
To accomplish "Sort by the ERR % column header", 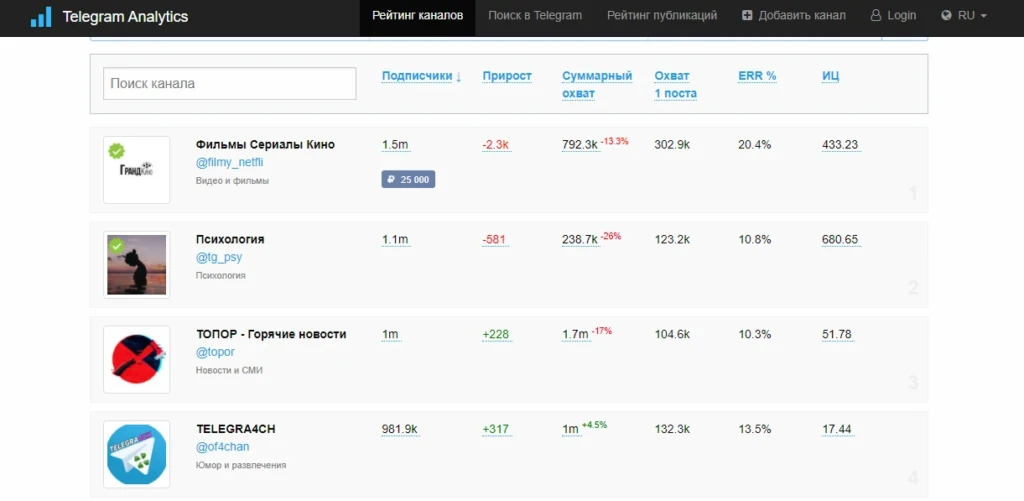I will (x=758, y=76).
